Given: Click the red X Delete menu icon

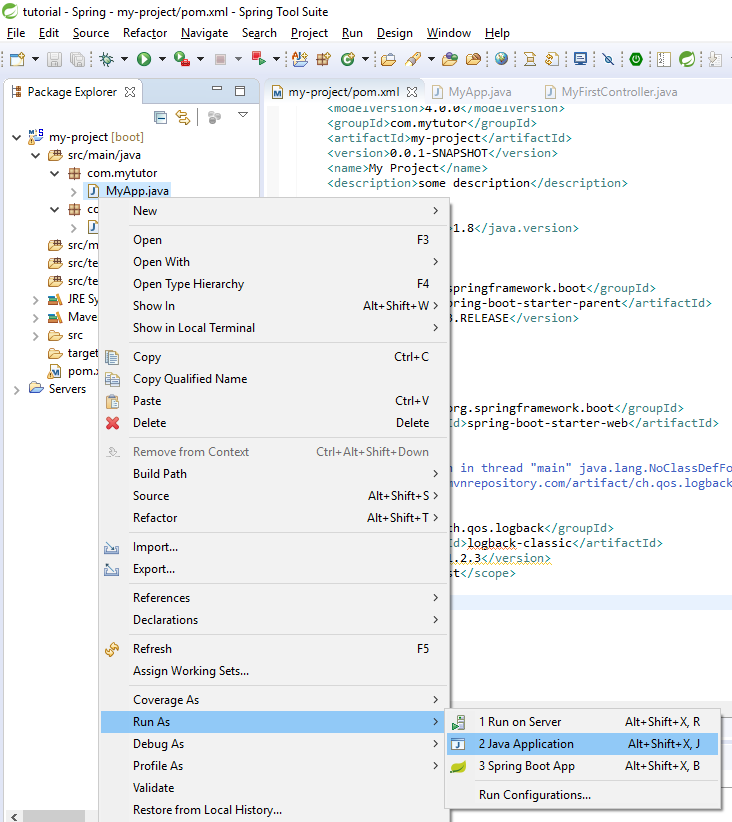Looking at the screenshot, I should pos(112,423).
